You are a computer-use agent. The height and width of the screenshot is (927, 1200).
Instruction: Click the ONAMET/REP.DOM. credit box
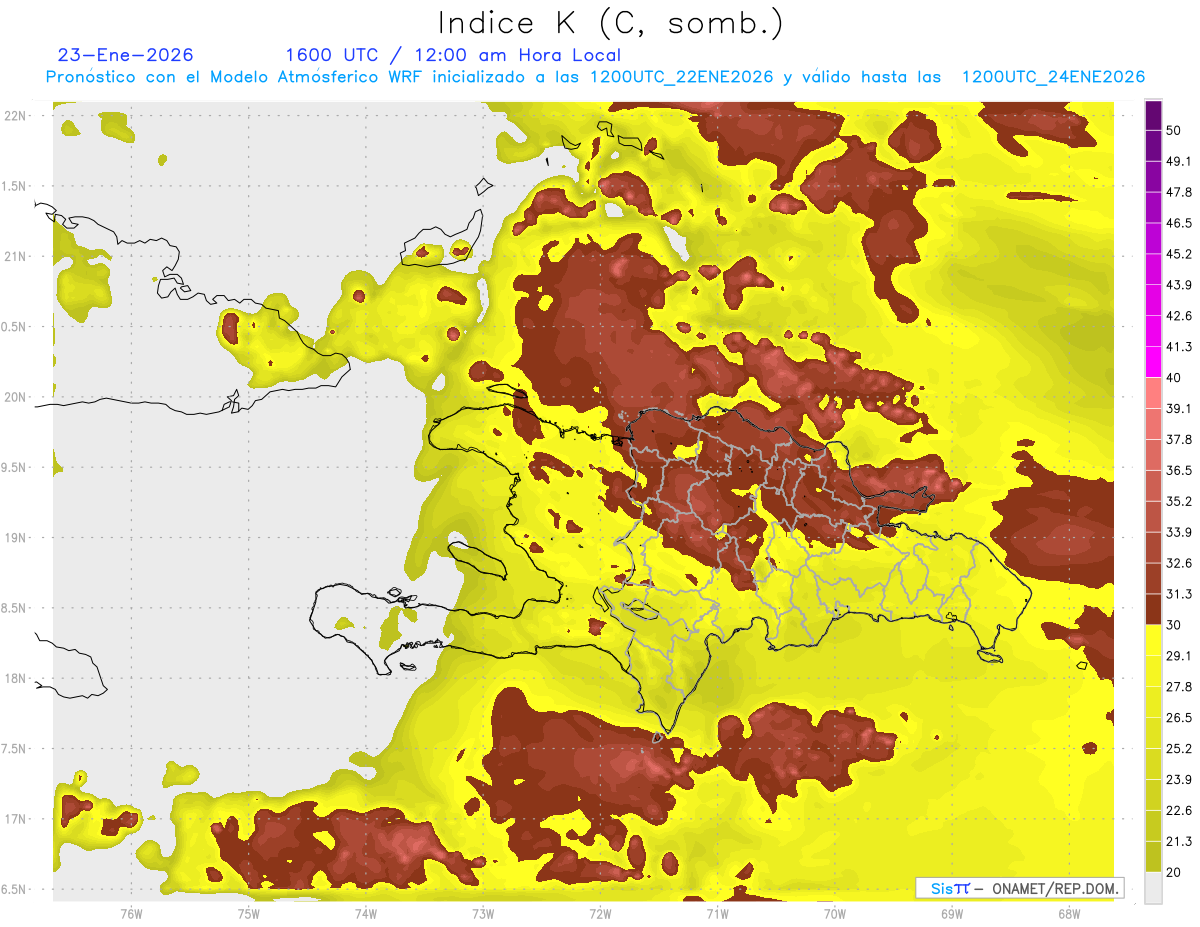click(1019, 888)
